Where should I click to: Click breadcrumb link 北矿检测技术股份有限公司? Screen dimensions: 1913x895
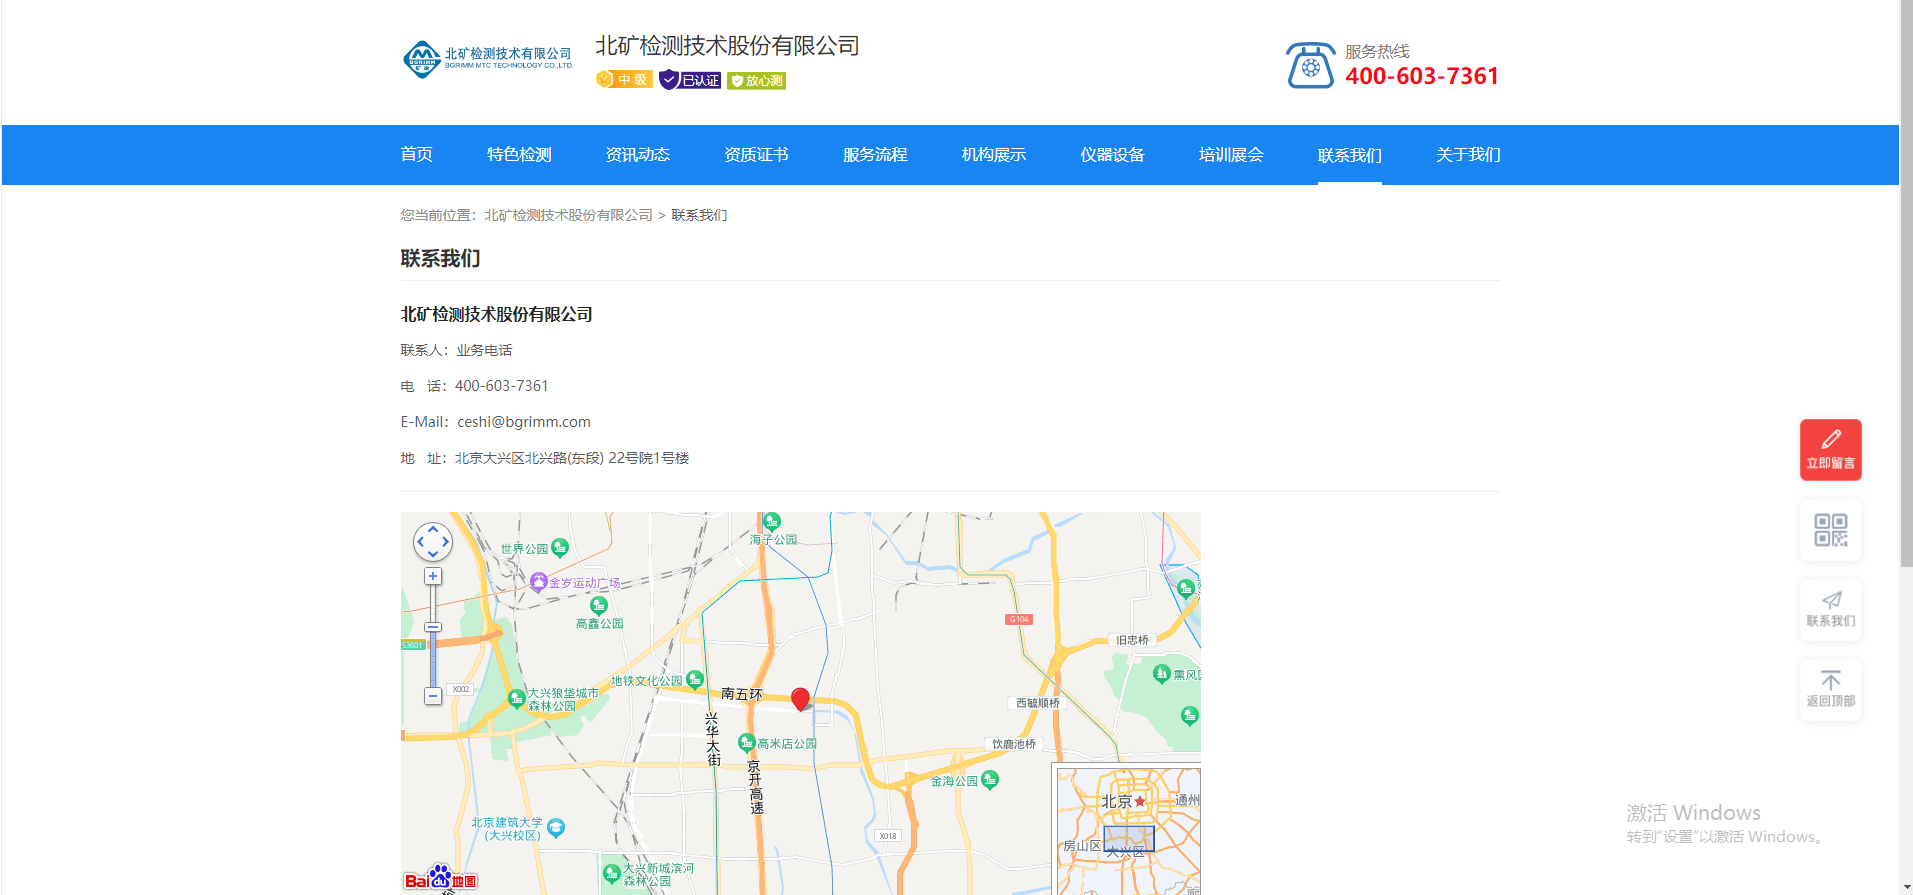[568, 215]
